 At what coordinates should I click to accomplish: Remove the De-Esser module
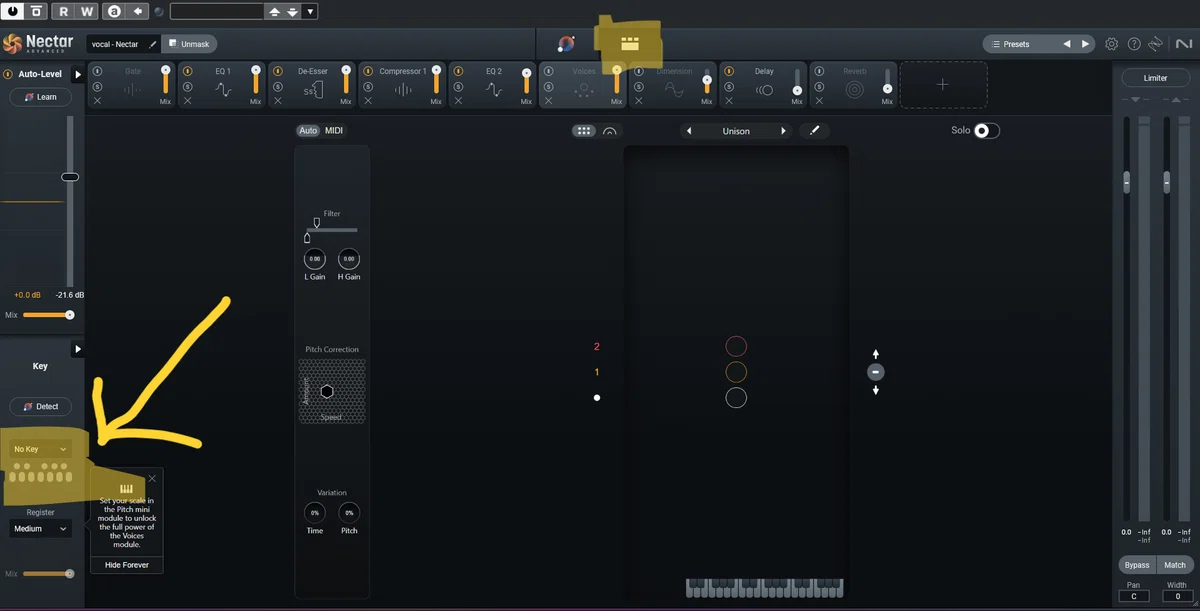(x=277, y=101)
